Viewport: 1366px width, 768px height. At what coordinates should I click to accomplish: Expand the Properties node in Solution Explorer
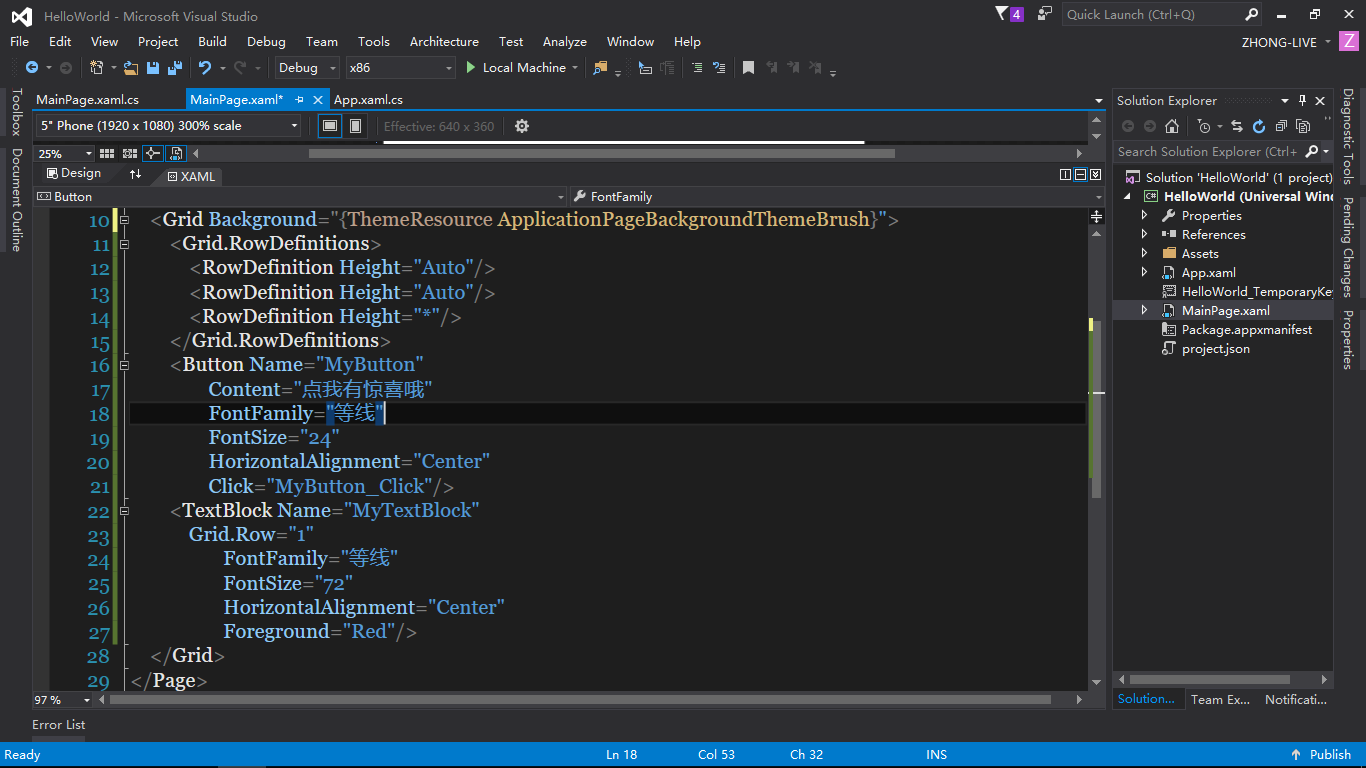tap(1145, 215)
